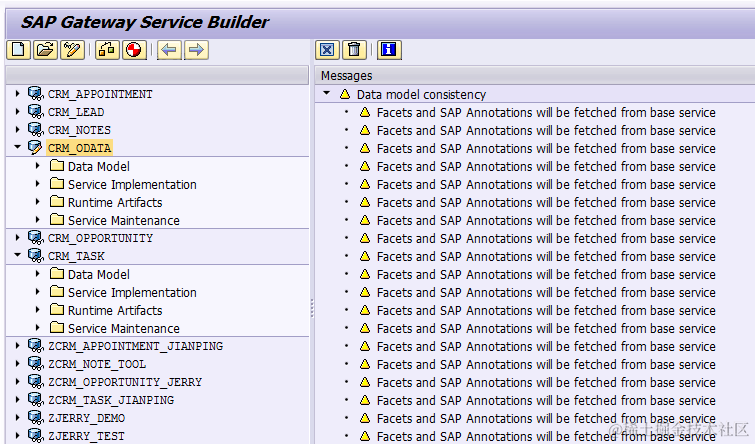Expand Data Model under CRM_ODATA

[38, 166]
